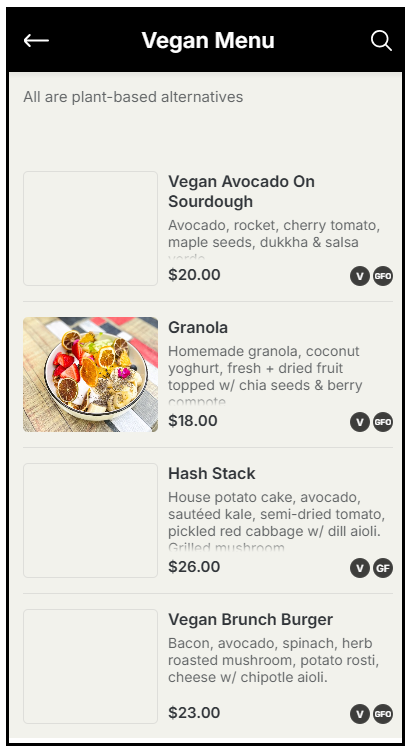Open search with magnifier icon

[x=381, y=41]
